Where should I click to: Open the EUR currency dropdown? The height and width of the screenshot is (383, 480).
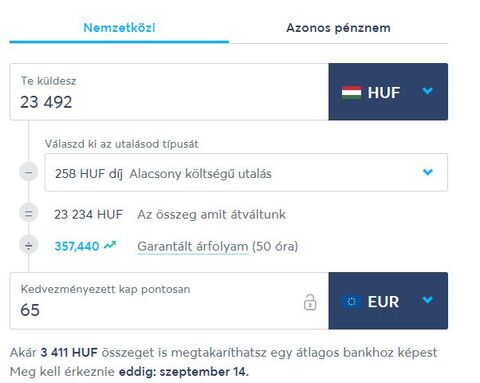[x=388, y=301]
